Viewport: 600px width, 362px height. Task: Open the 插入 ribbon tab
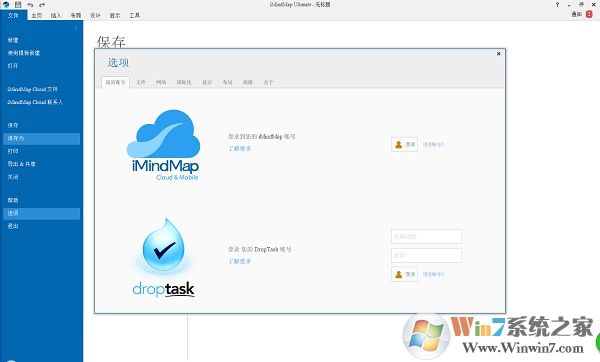(x=56, y=15)
